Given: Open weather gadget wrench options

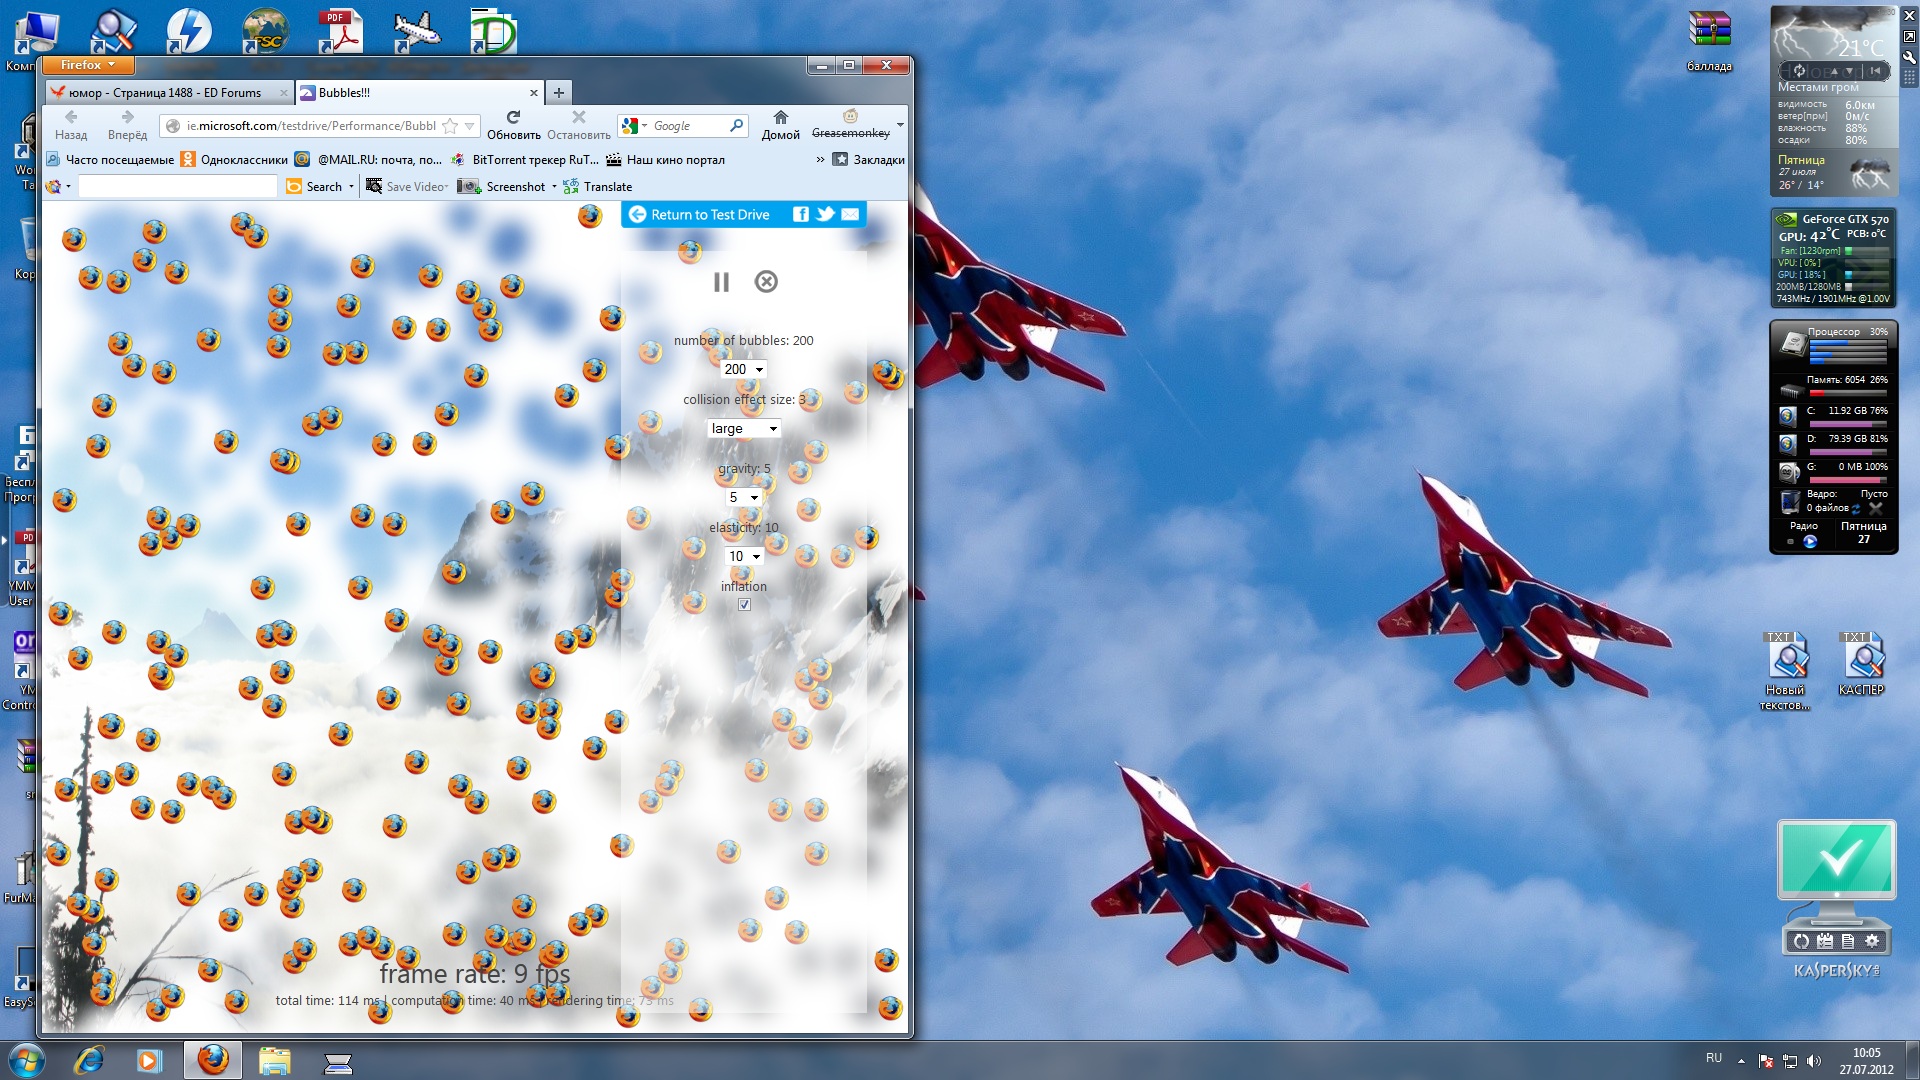Looking at the screenshot, I should tap(1909, 57).
